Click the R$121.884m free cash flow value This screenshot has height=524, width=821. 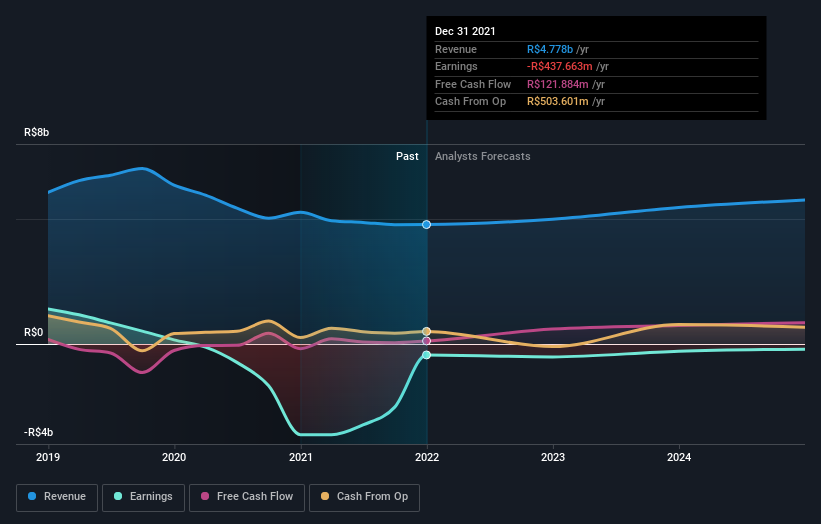point(558,84)
